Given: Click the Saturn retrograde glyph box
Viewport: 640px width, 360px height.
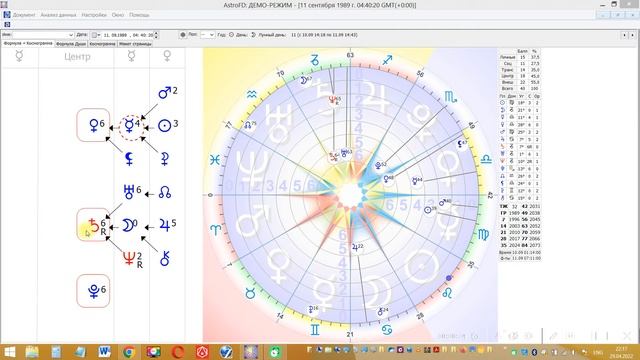Looking at the screenshot, I should [x=93, y=224].
